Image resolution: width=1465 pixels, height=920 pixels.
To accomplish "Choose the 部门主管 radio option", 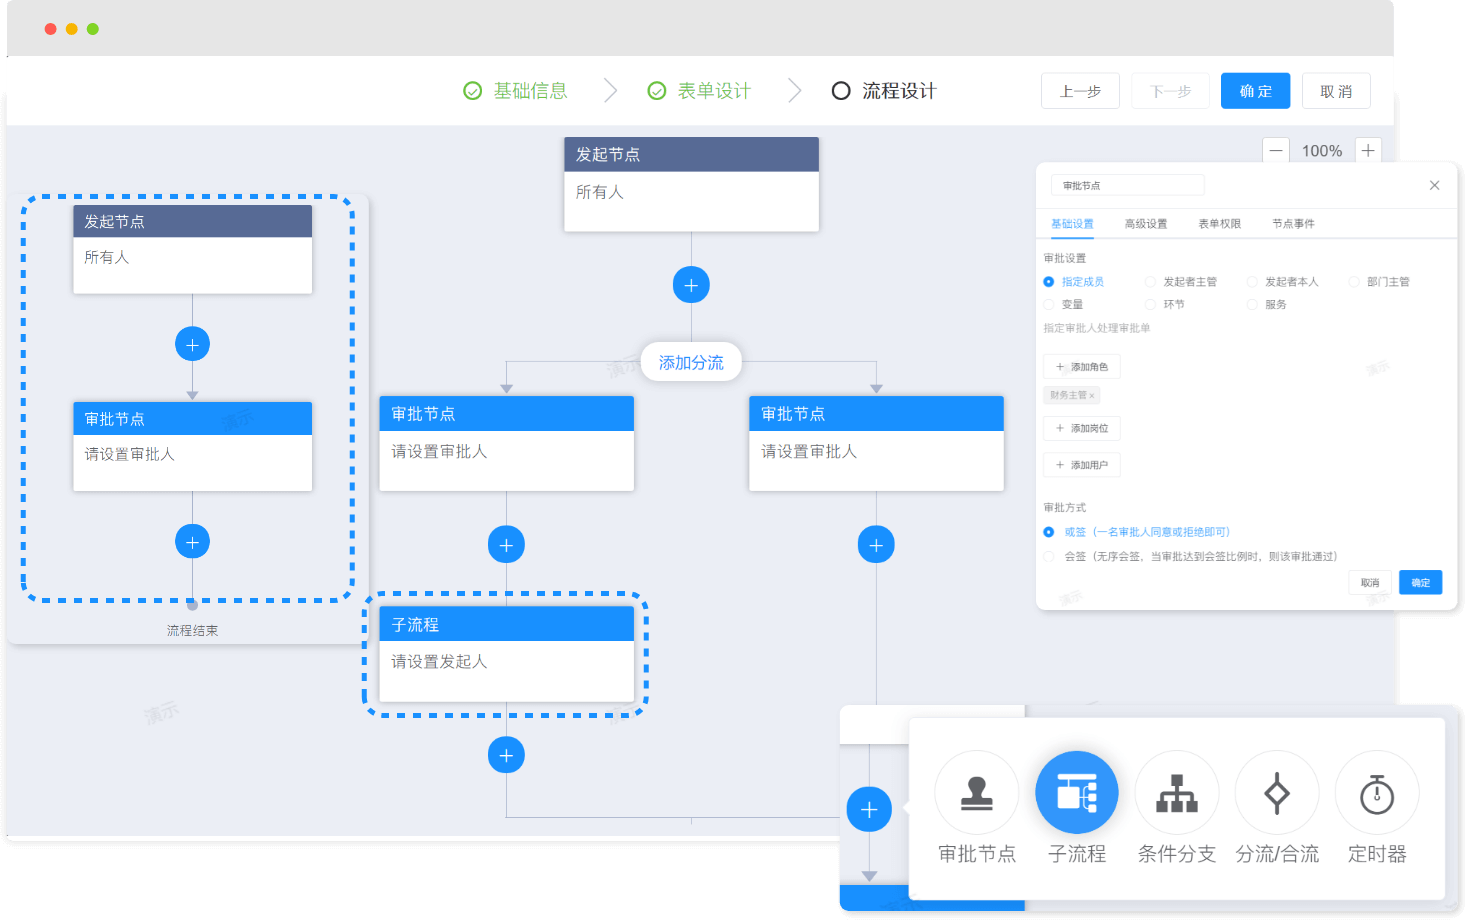I will [x=1354, y=282].
